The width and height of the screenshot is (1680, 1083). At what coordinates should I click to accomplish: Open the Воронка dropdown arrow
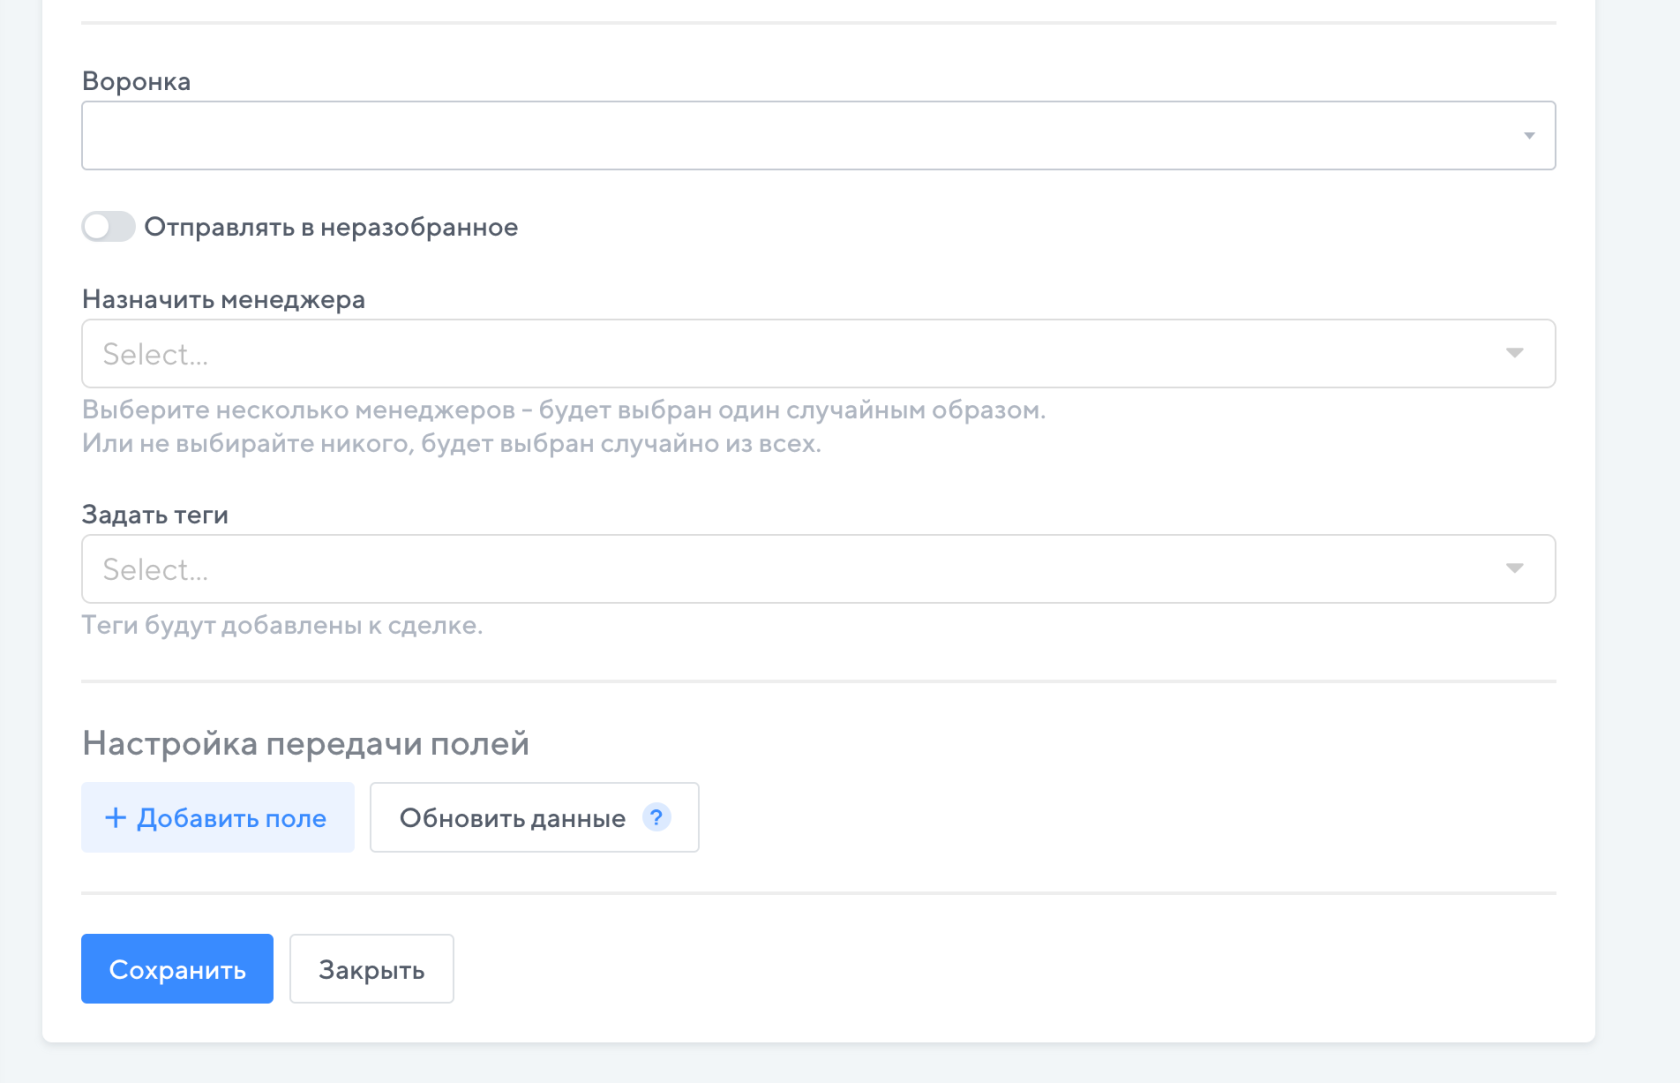(1529, 136)
